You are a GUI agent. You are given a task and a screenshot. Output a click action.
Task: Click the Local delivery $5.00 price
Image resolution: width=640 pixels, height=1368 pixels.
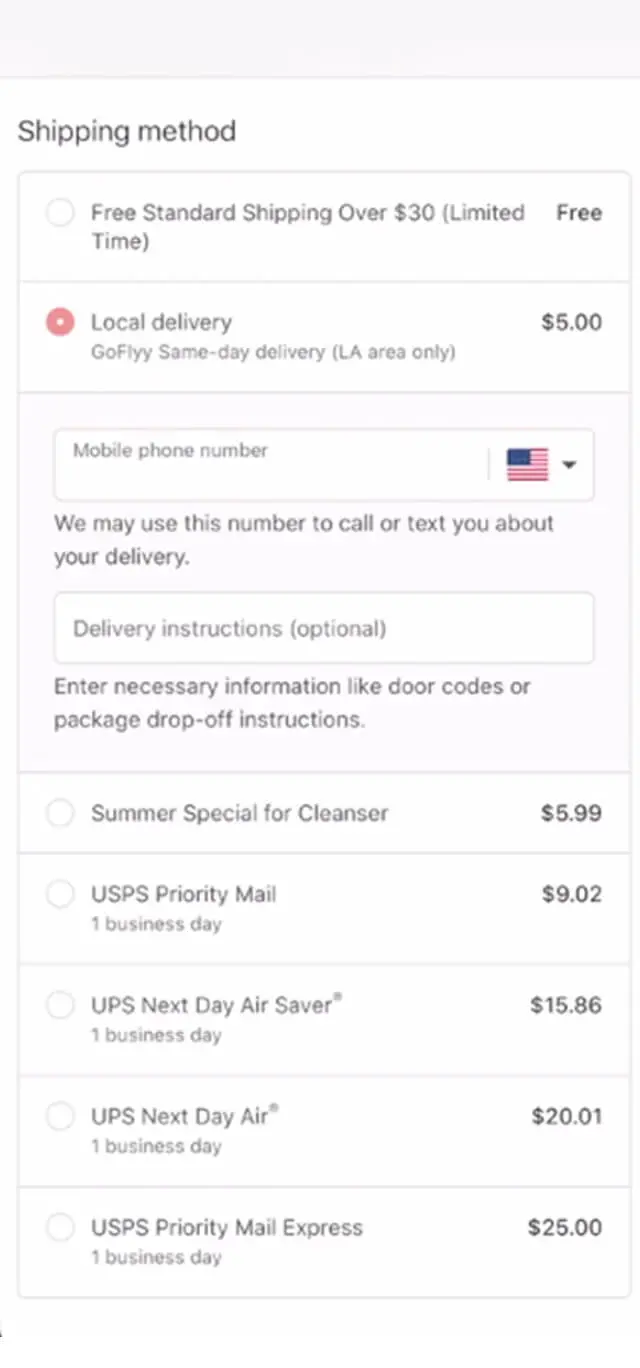click(571, 322)
